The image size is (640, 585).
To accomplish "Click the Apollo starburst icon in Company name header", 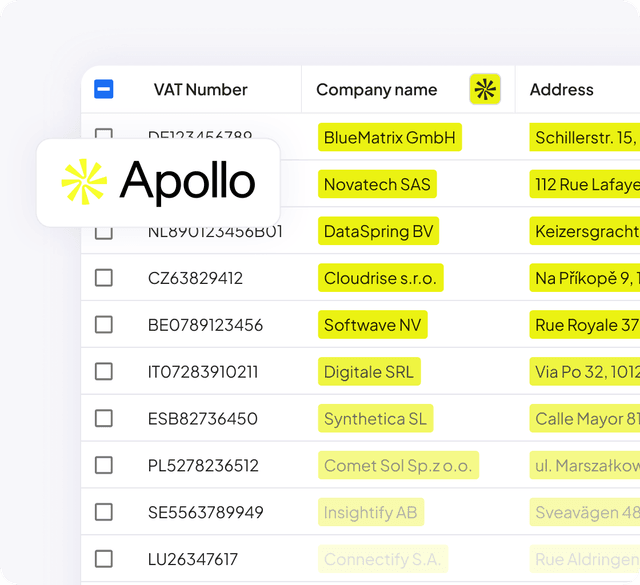I will (484, 89).
